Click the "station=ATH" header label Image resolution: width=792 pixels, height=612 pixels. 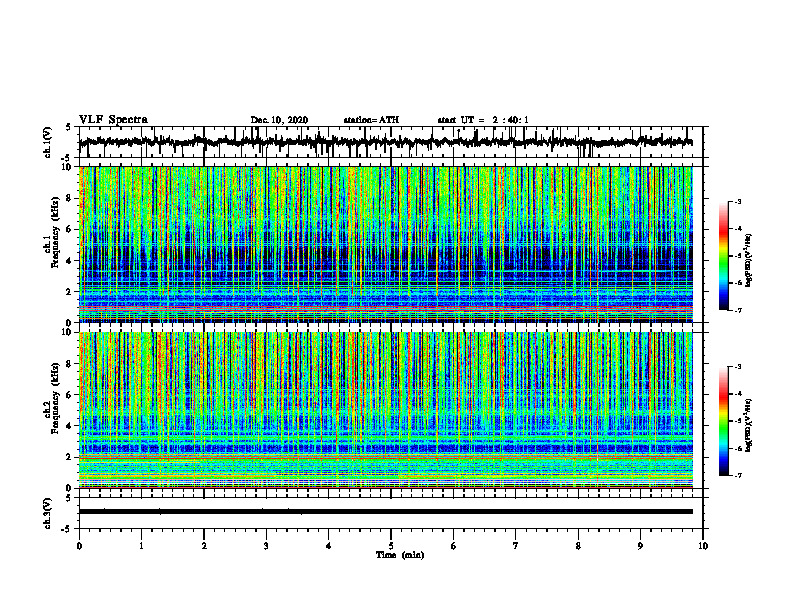(x=371, y=120)
